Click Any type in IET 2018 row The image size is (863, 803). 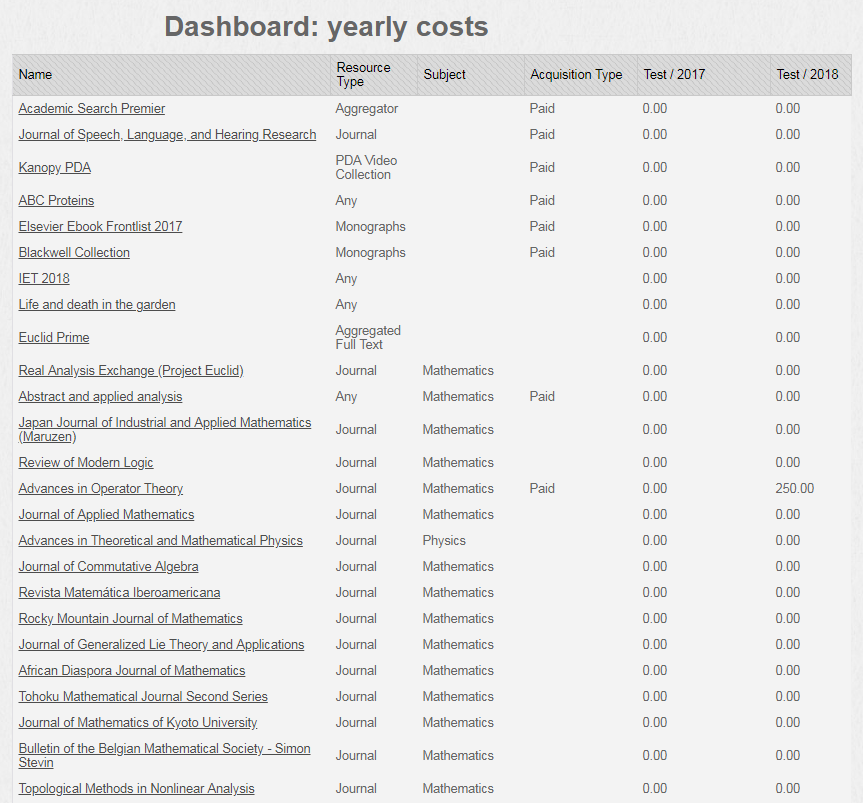tap(346, 278)
